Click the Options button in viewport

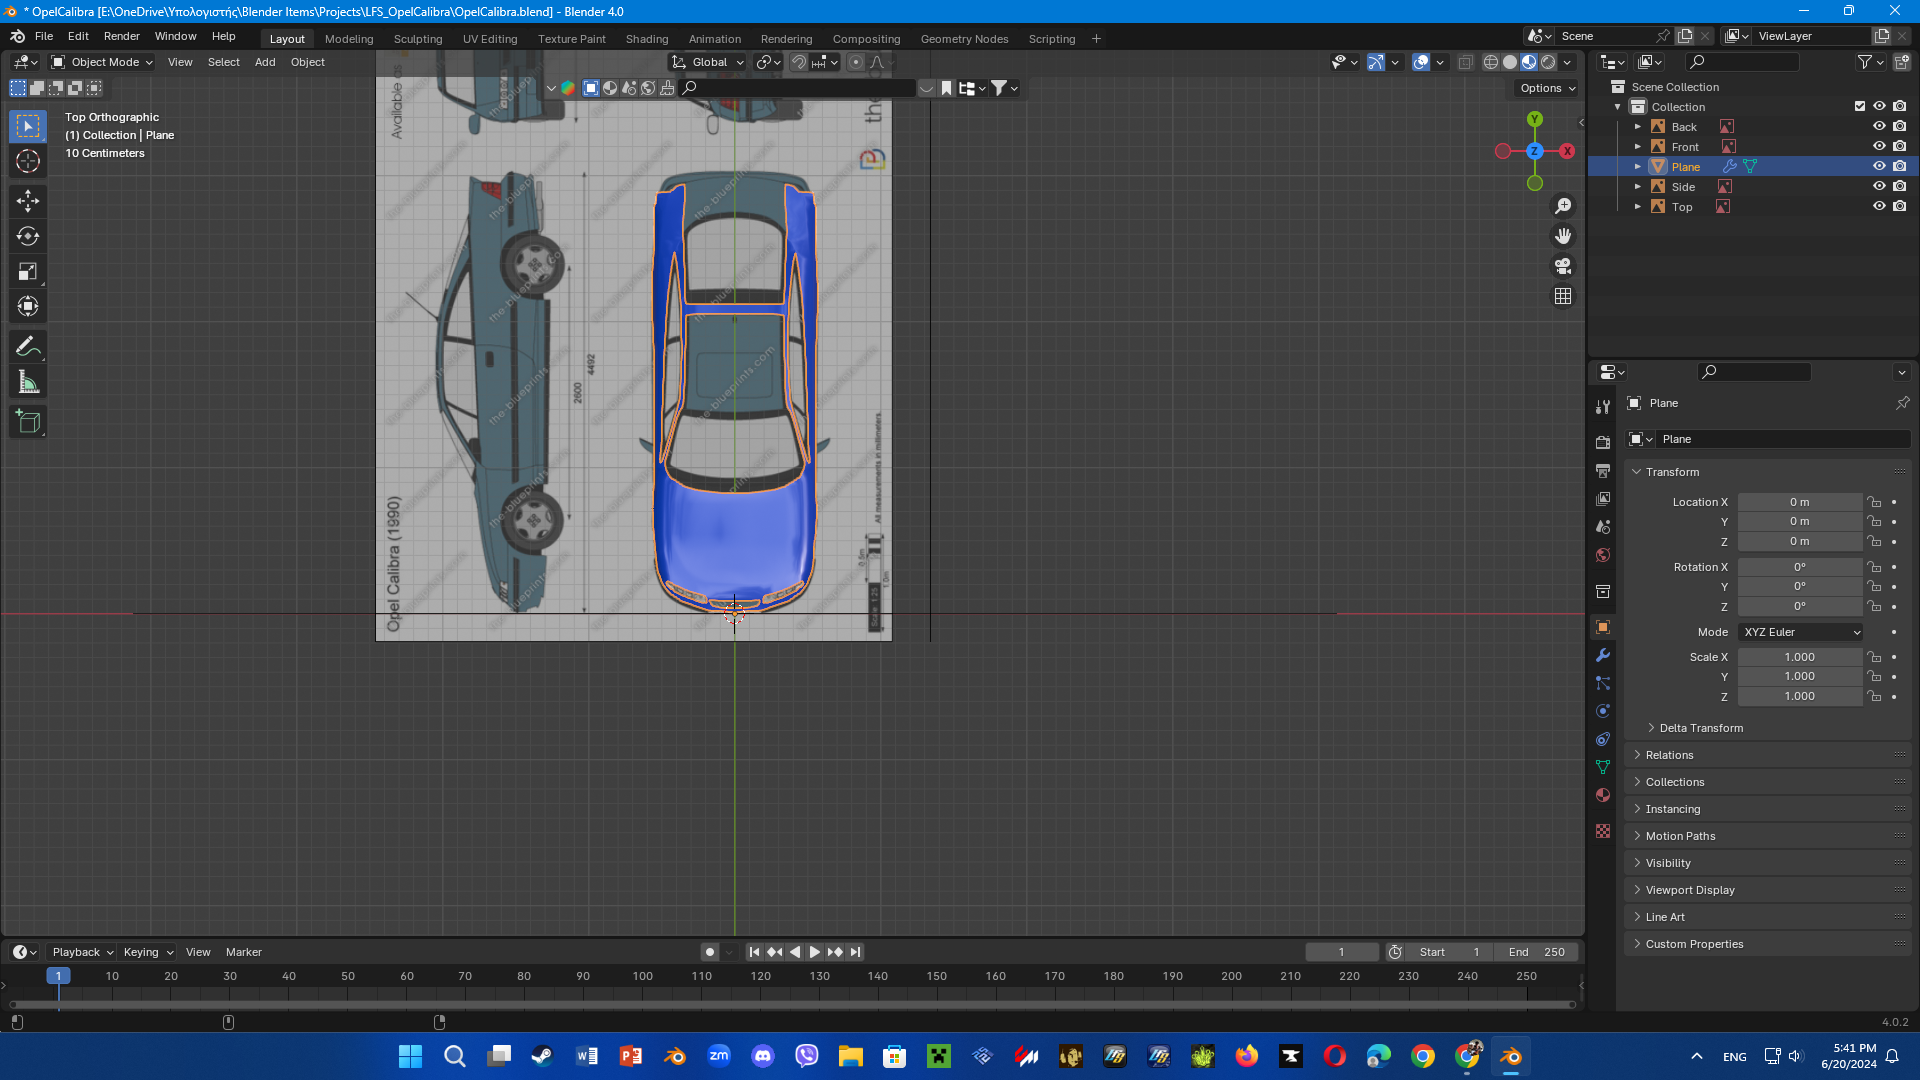click(1547, 88)
